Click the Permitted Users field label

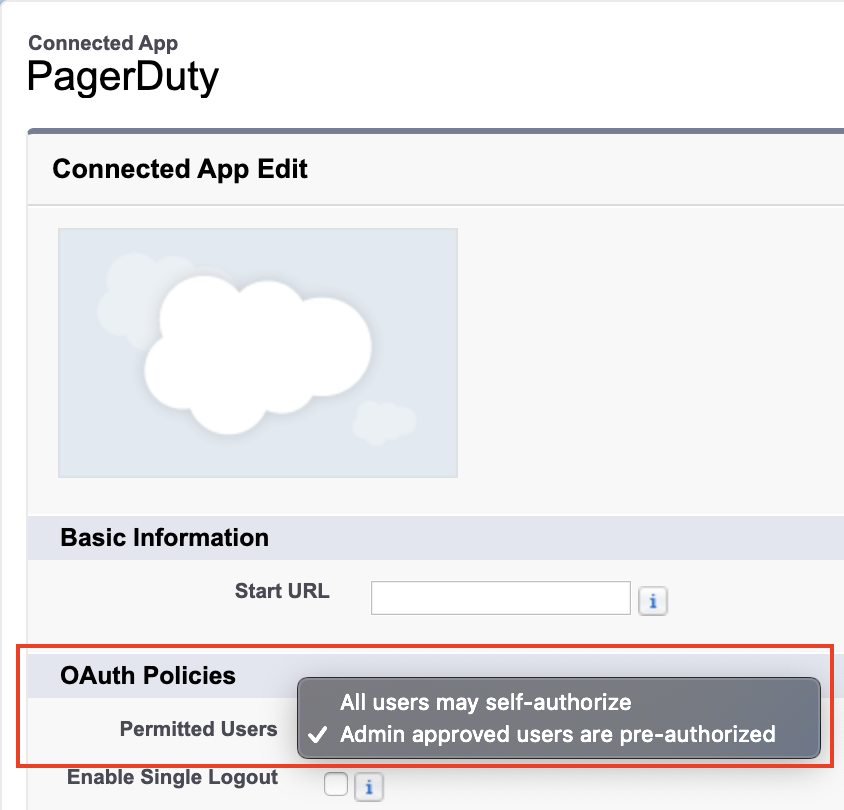(196, 729)
